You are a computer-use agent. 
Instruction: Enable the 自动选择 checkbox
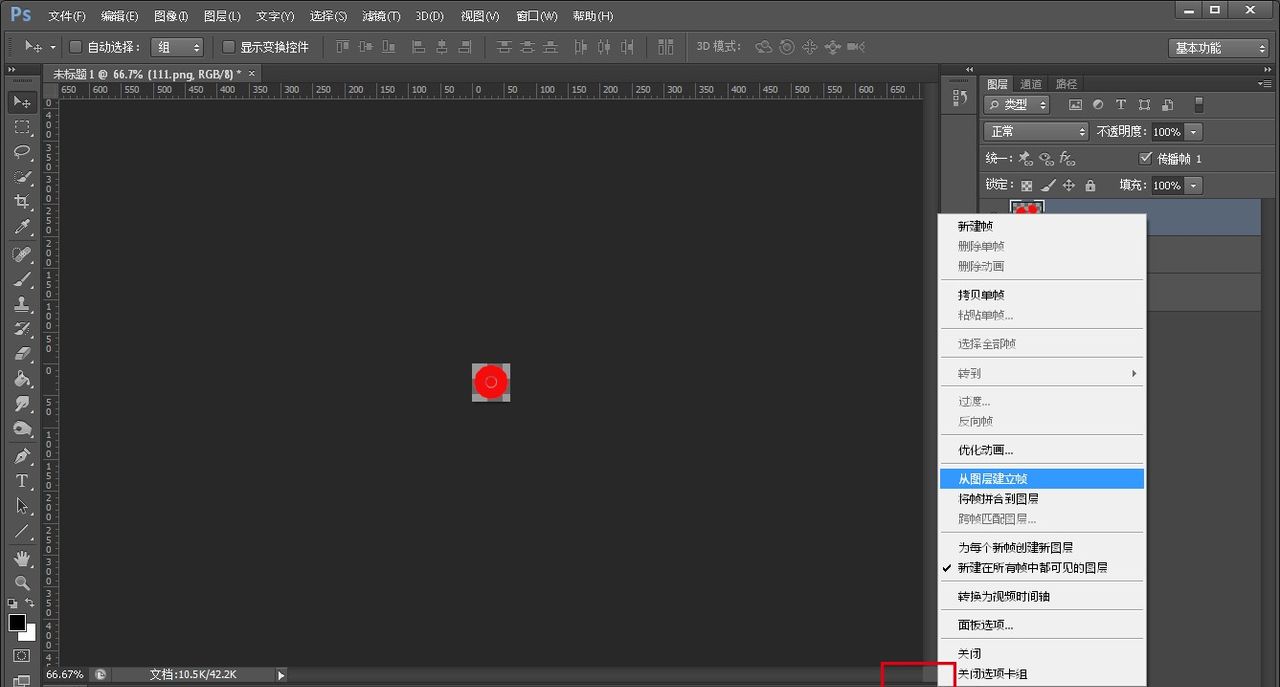[76, 47]
